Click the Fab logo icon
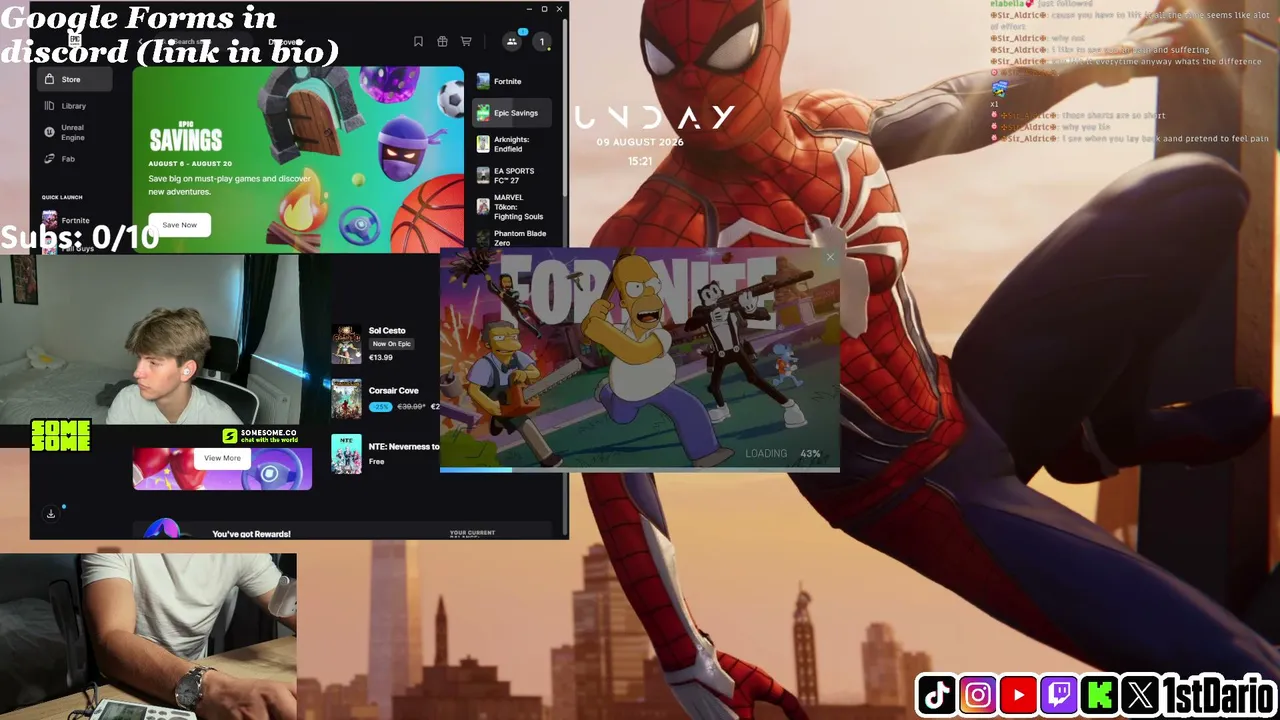This screenshot has height=720, width=1280. tap(49, 159)
